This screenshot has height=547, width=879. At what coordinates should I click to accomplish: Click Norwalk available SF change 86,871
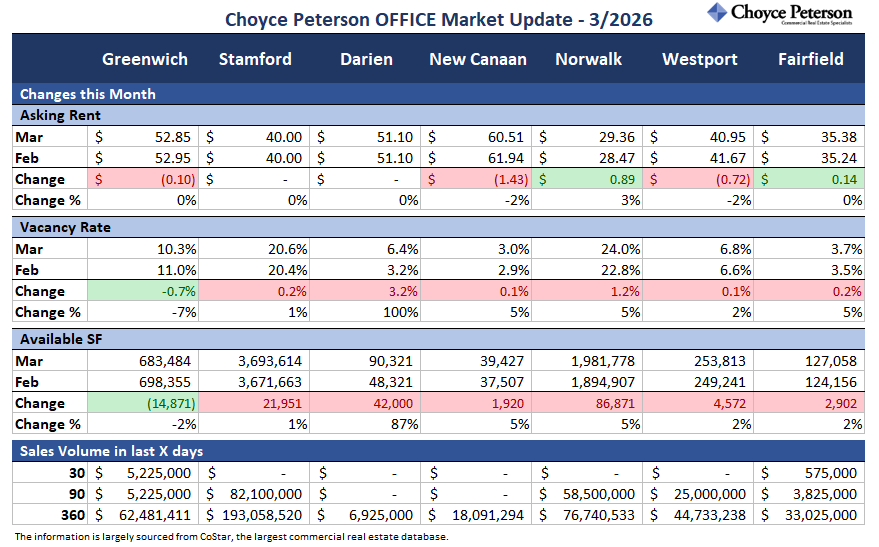[x=587, y=404]
